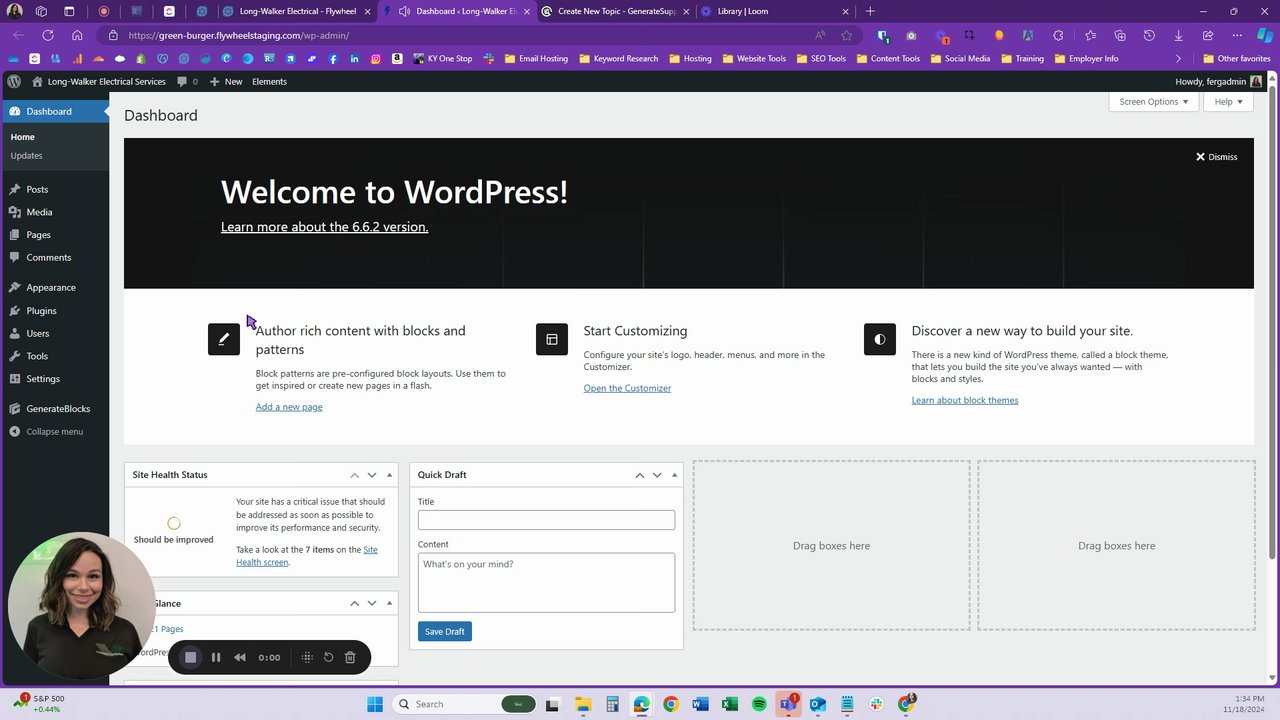This screenshot has height=720, width=1280.
Task: Delete the Loom recording with trash icon
Action: pyautogui.click(x=350, y=657)
